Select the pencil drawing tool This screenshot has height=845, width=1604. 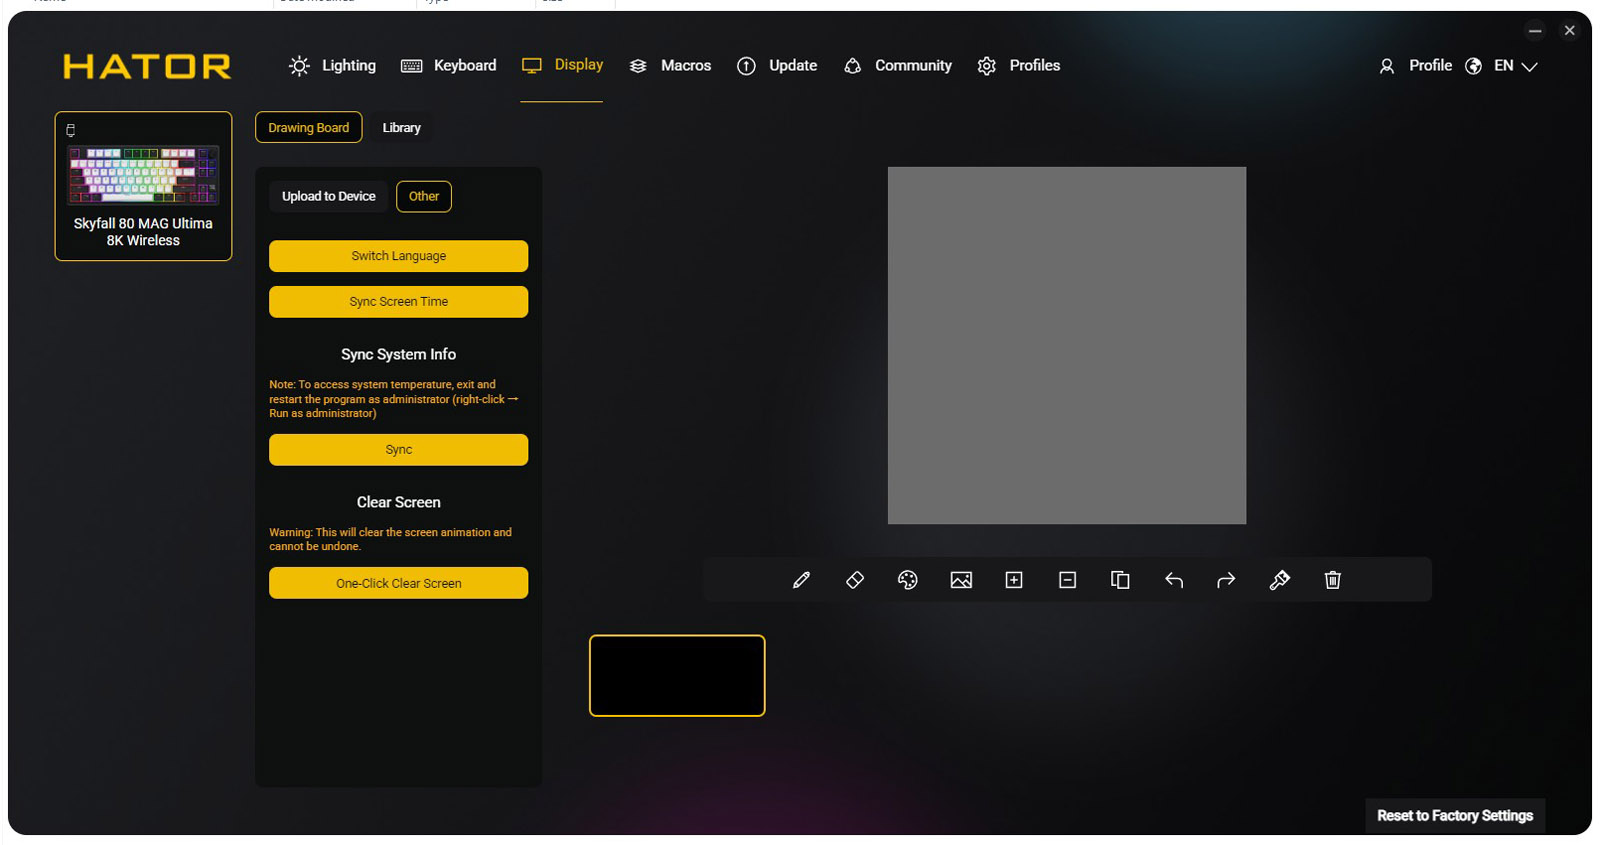click(801, 580)
